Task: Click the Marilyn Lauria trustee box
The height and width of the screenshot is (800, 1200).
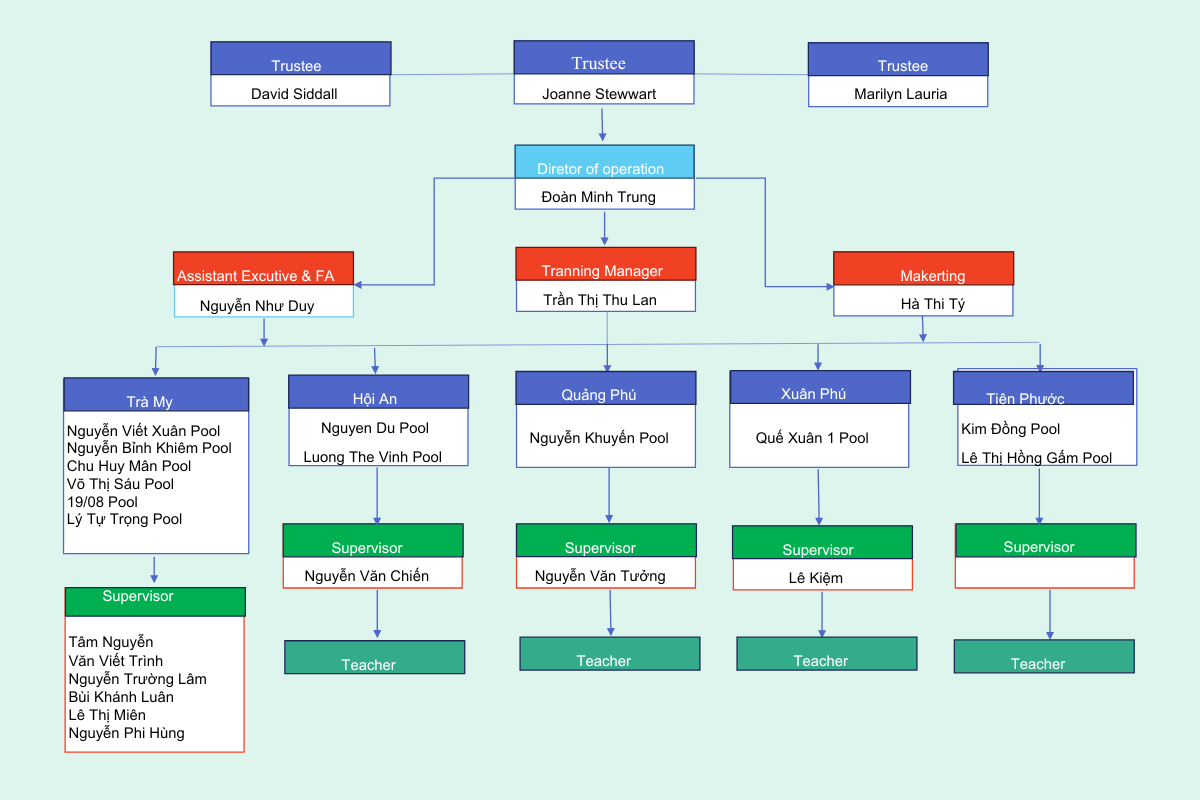Action: pyautogui.click(x=898, y=93)
